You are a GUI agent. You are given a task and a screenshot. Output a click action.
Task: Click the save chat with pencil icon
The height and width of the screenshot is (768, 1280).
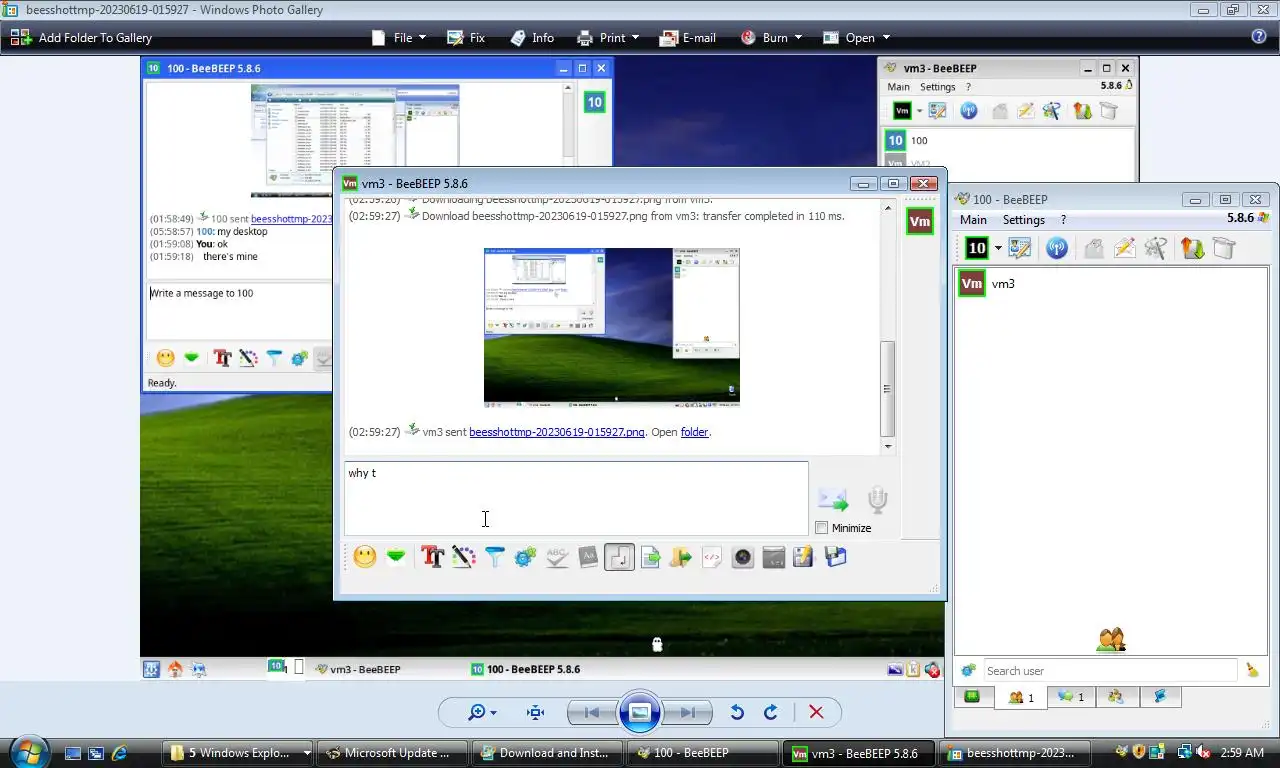(803, 557)
